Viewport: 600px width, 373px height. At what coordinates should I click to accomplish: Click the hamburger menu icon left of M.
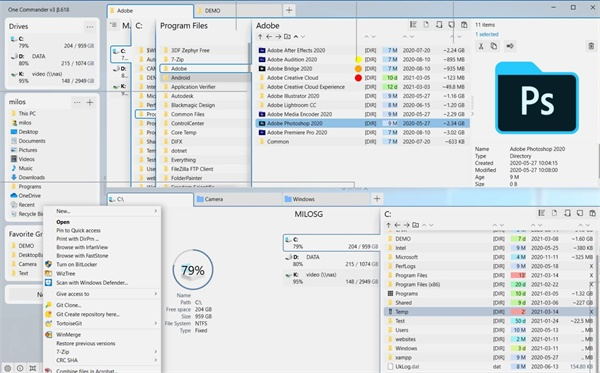coord(113,25)
